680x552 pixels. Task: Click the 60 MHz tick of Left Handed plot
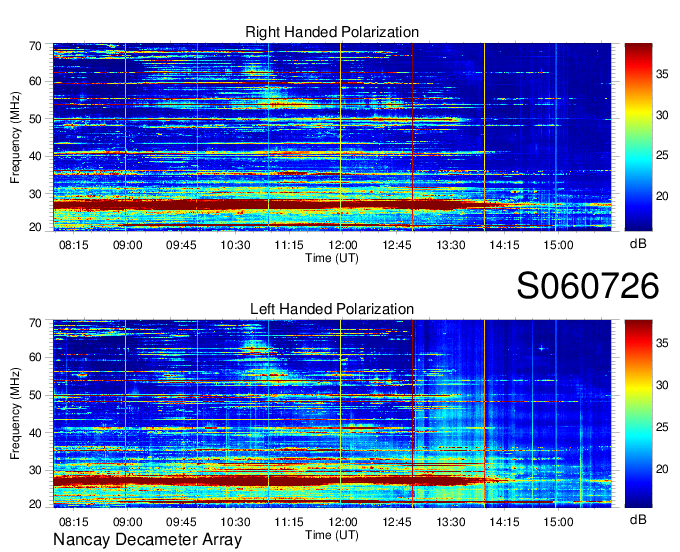35,358
